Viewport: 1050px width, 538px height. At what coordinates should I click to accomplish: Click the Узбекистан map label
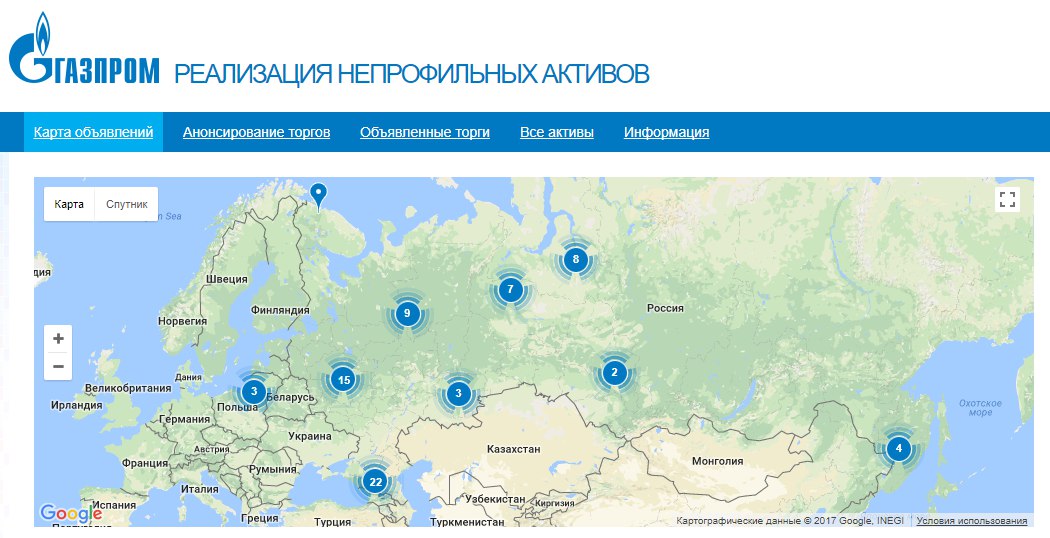tap(496, 499)
